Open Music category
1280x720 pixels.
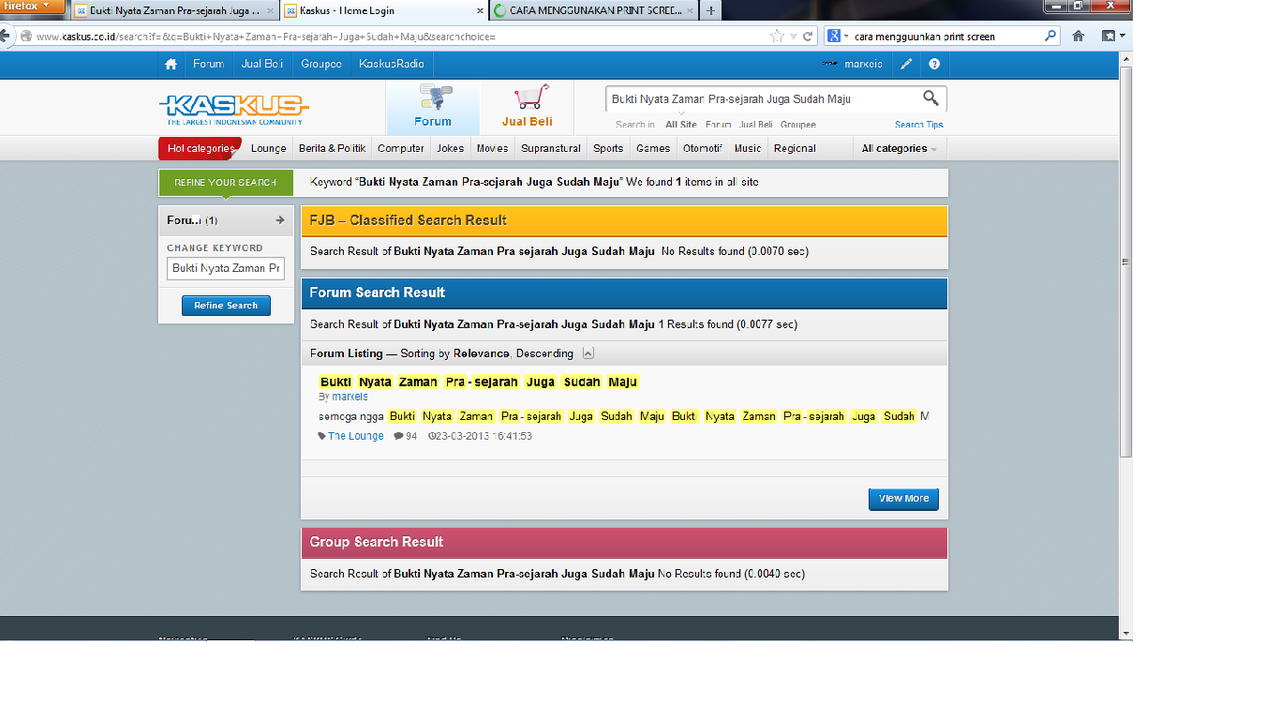tap(748, 148)
